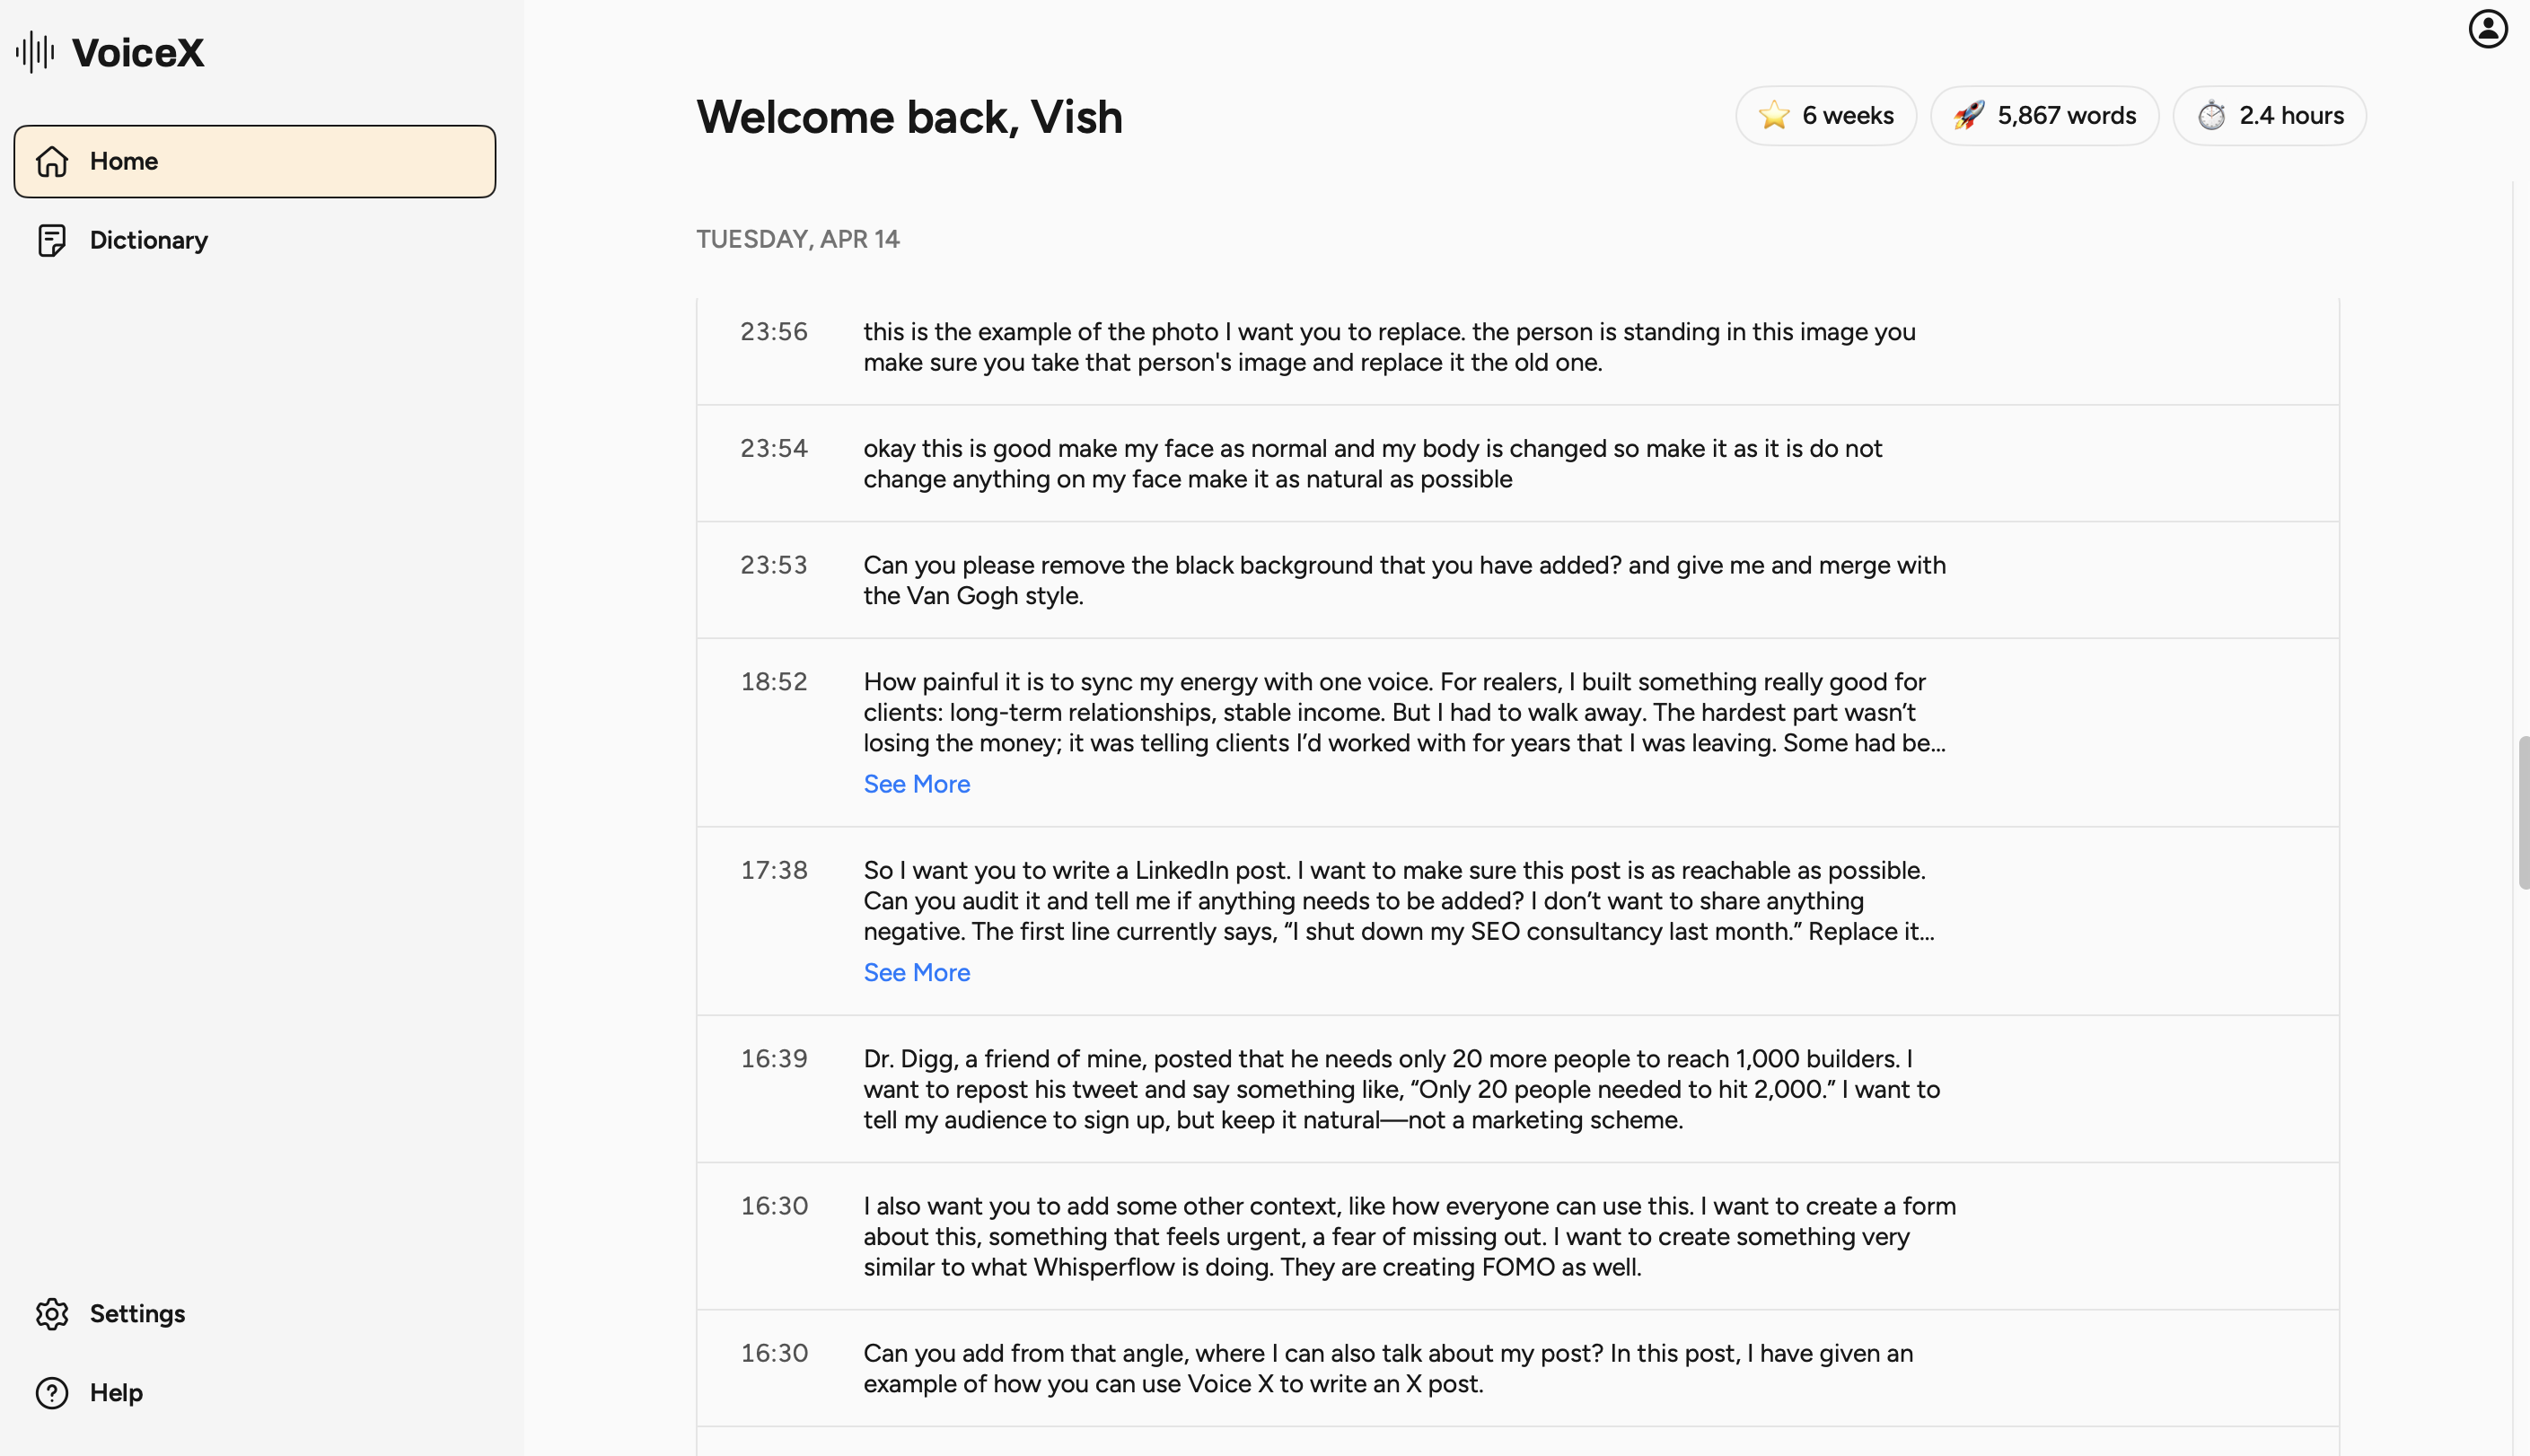Click the 23:53 Van Gogh style entry

click(1404, 580)
